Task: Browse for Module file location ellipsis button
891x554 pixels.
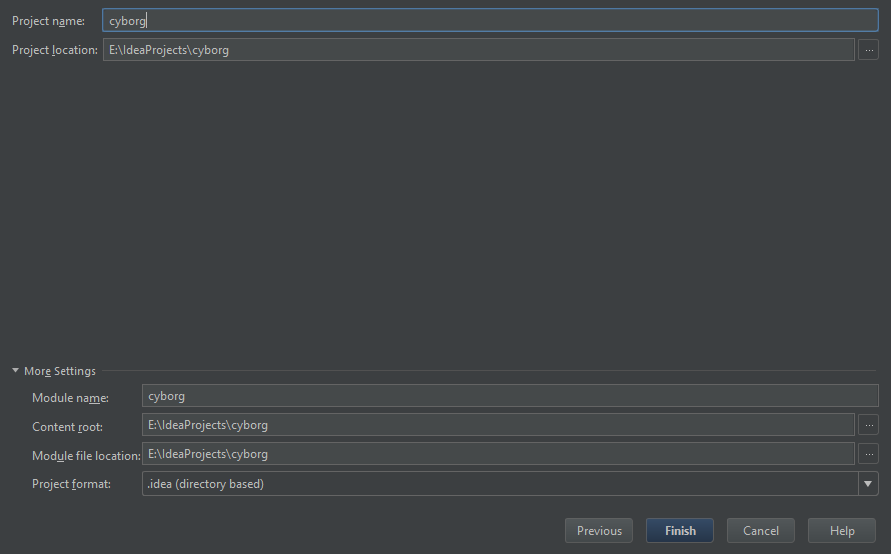Action: point(869,454)
